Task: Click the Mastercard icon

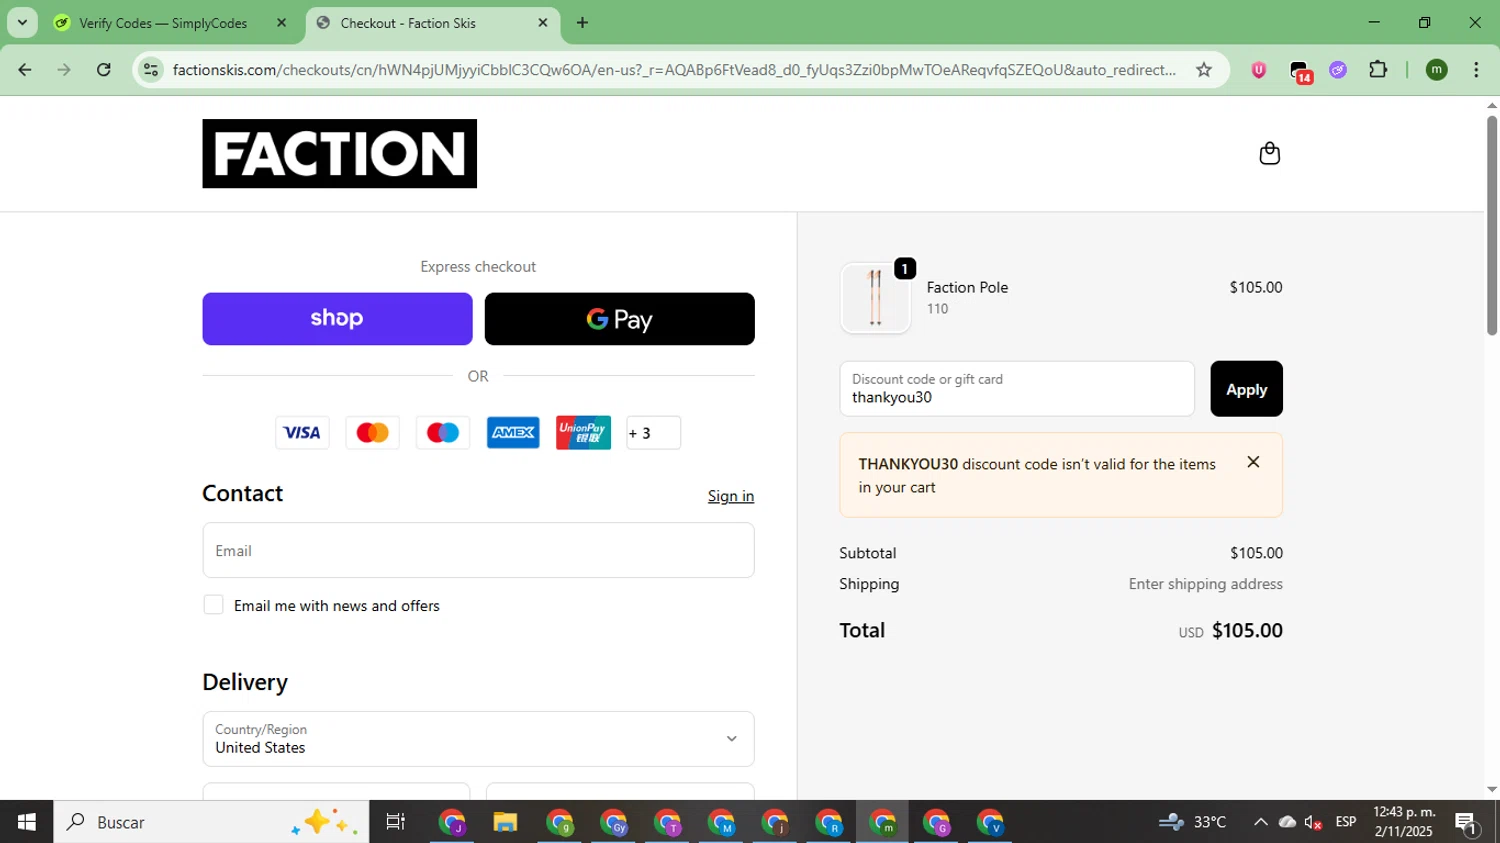Action: pyautogui.click(x=372, y=433)
